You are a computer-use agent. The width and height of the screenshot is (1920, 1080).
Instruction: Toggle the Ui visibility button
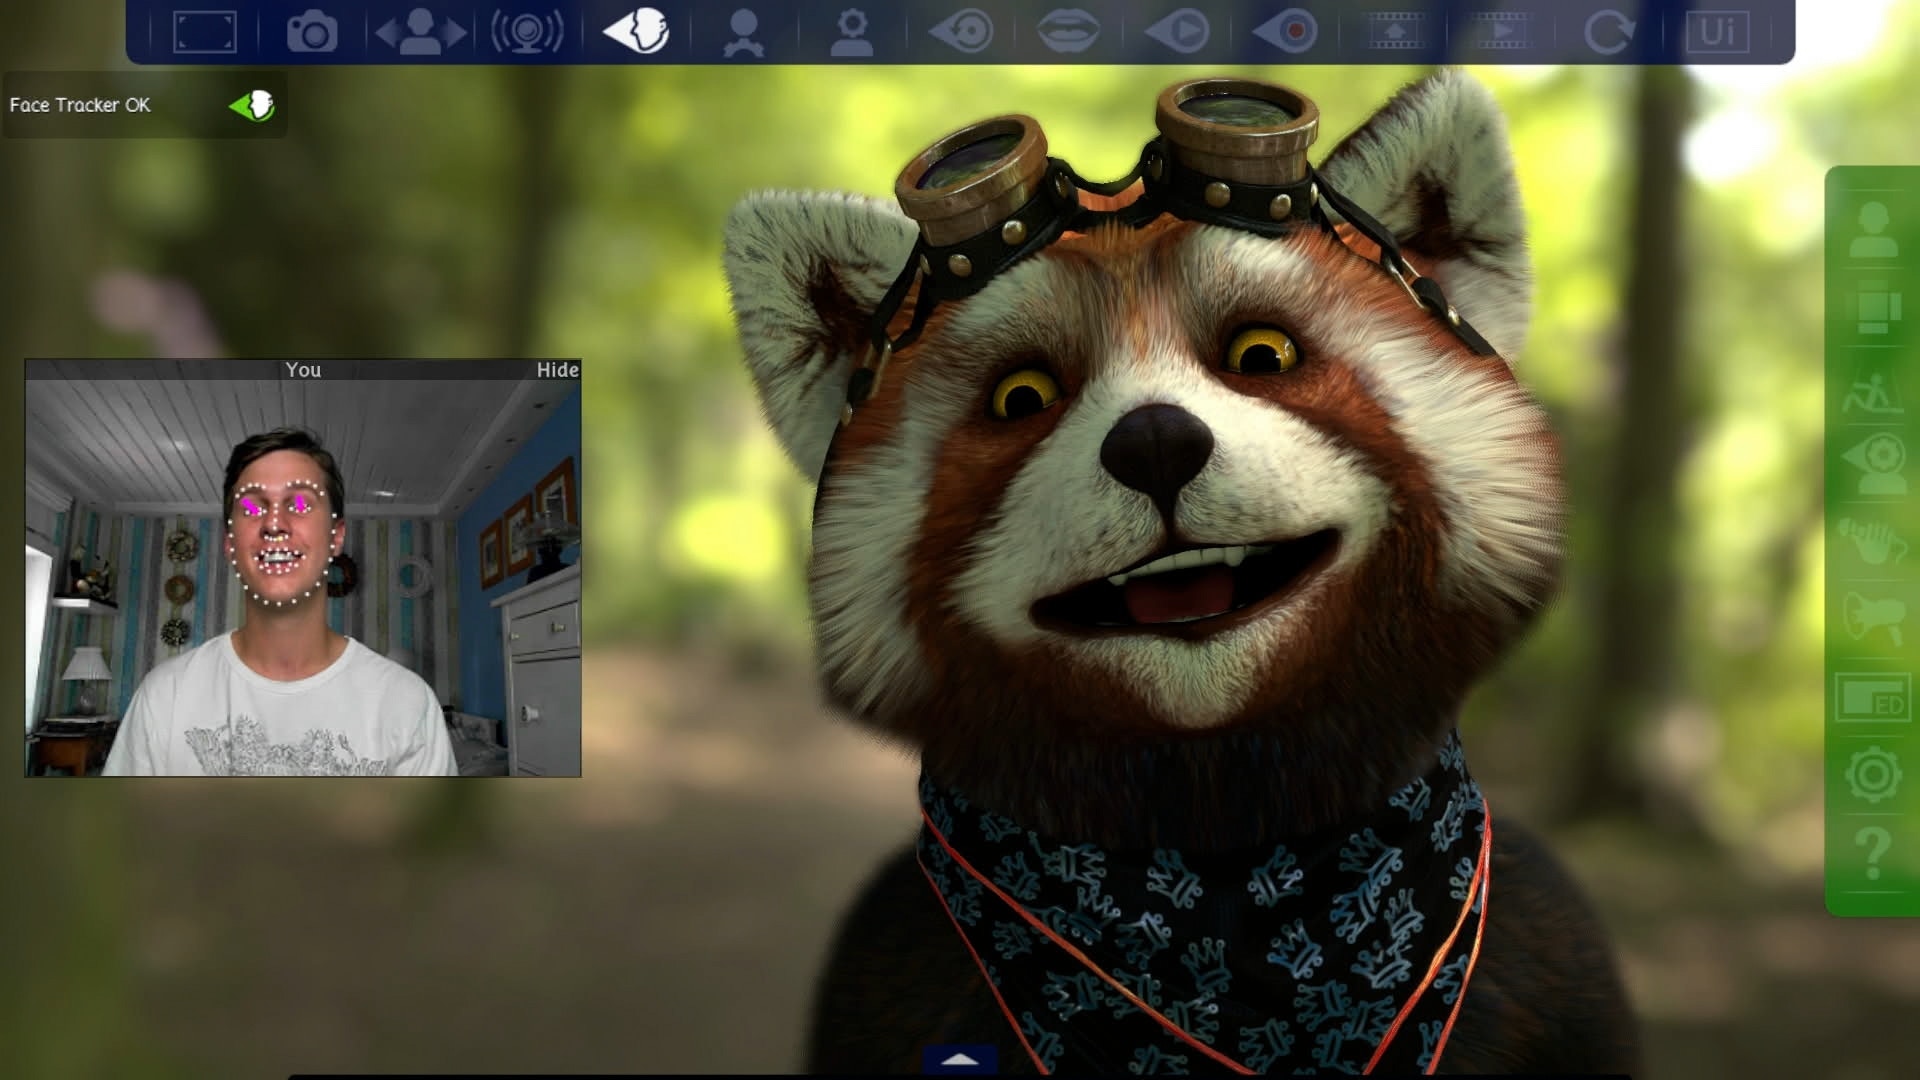coord(1717,32)
